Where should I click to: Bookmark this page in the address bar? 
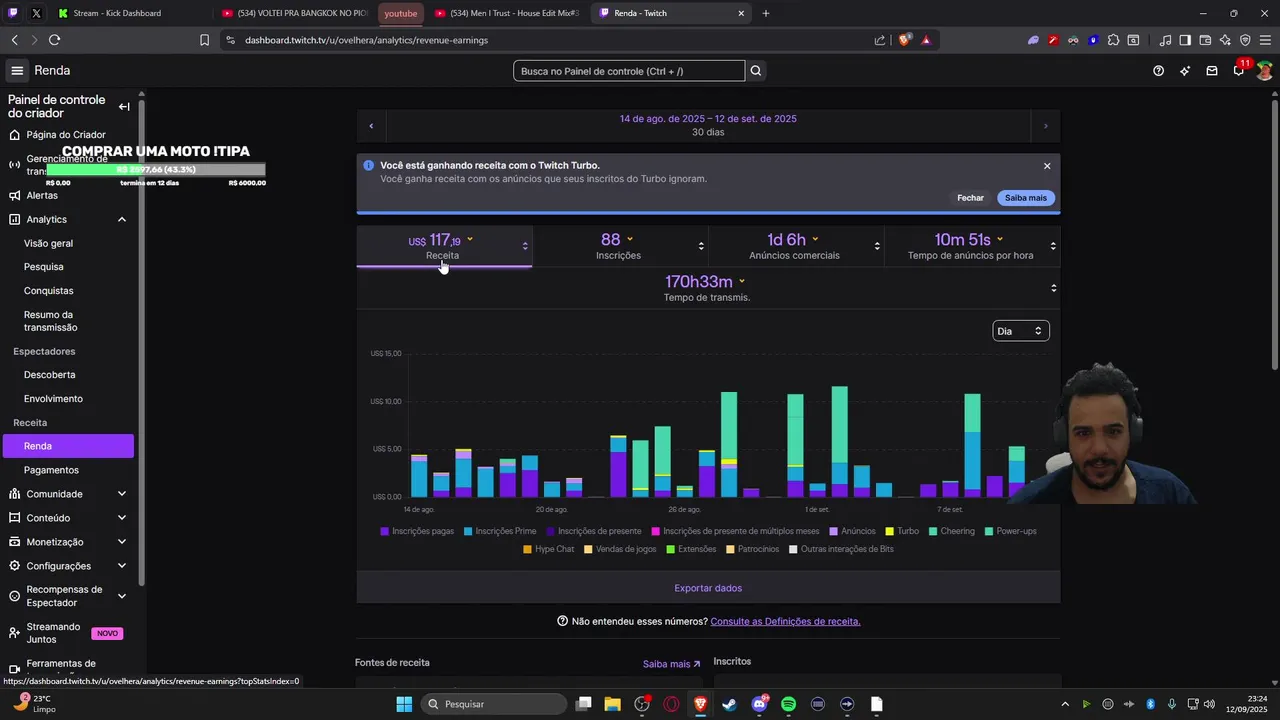[x=204, y=40]
